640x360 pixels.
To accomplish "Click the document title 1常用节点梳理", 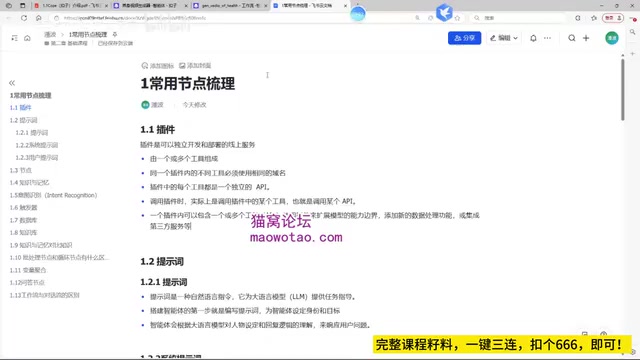I will click(x=188, y=84).
